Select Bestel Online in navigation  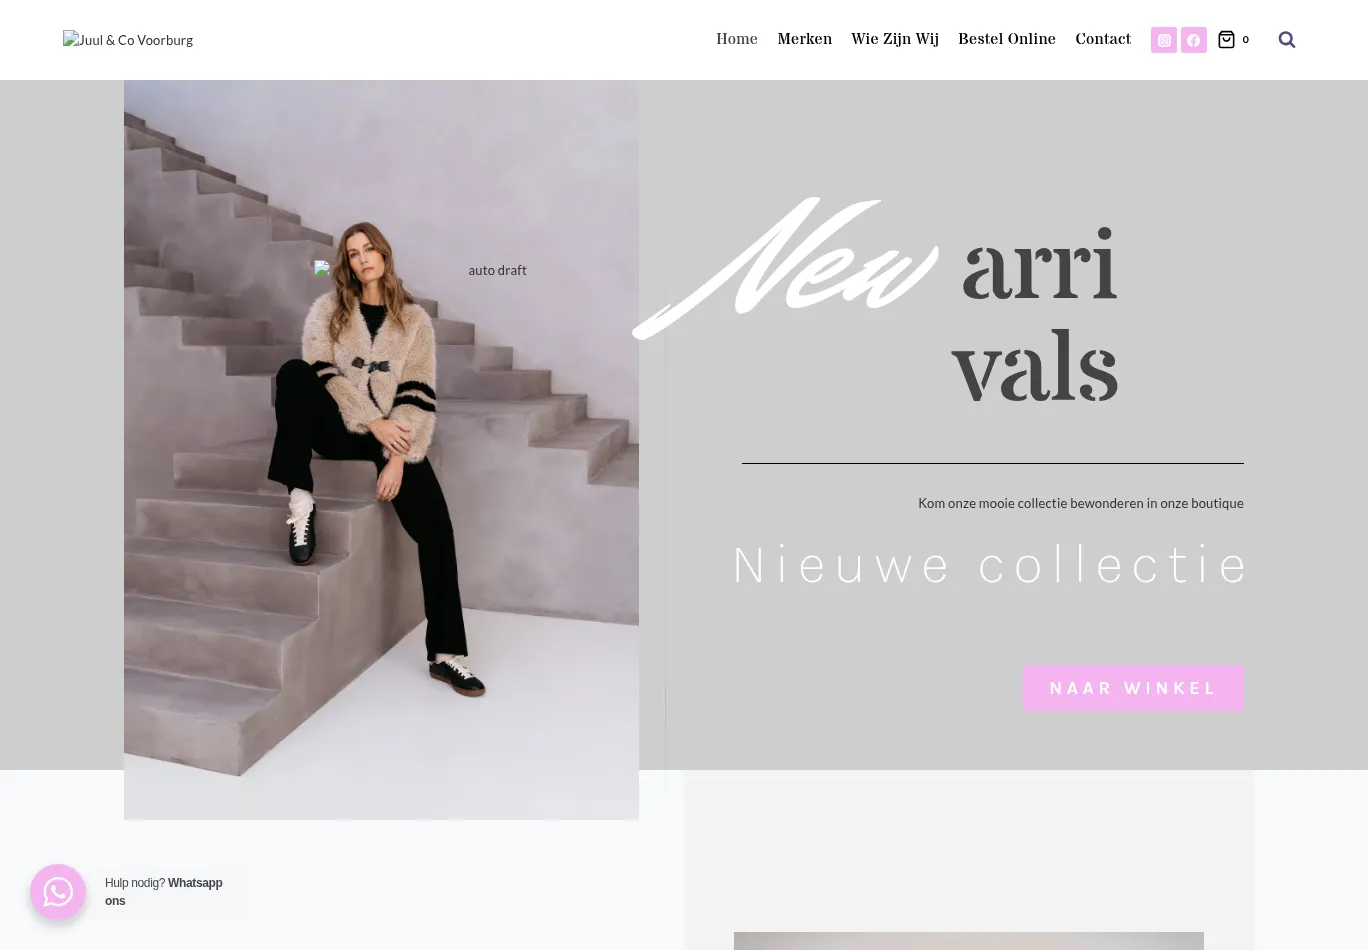click(x=1007, y=39)
